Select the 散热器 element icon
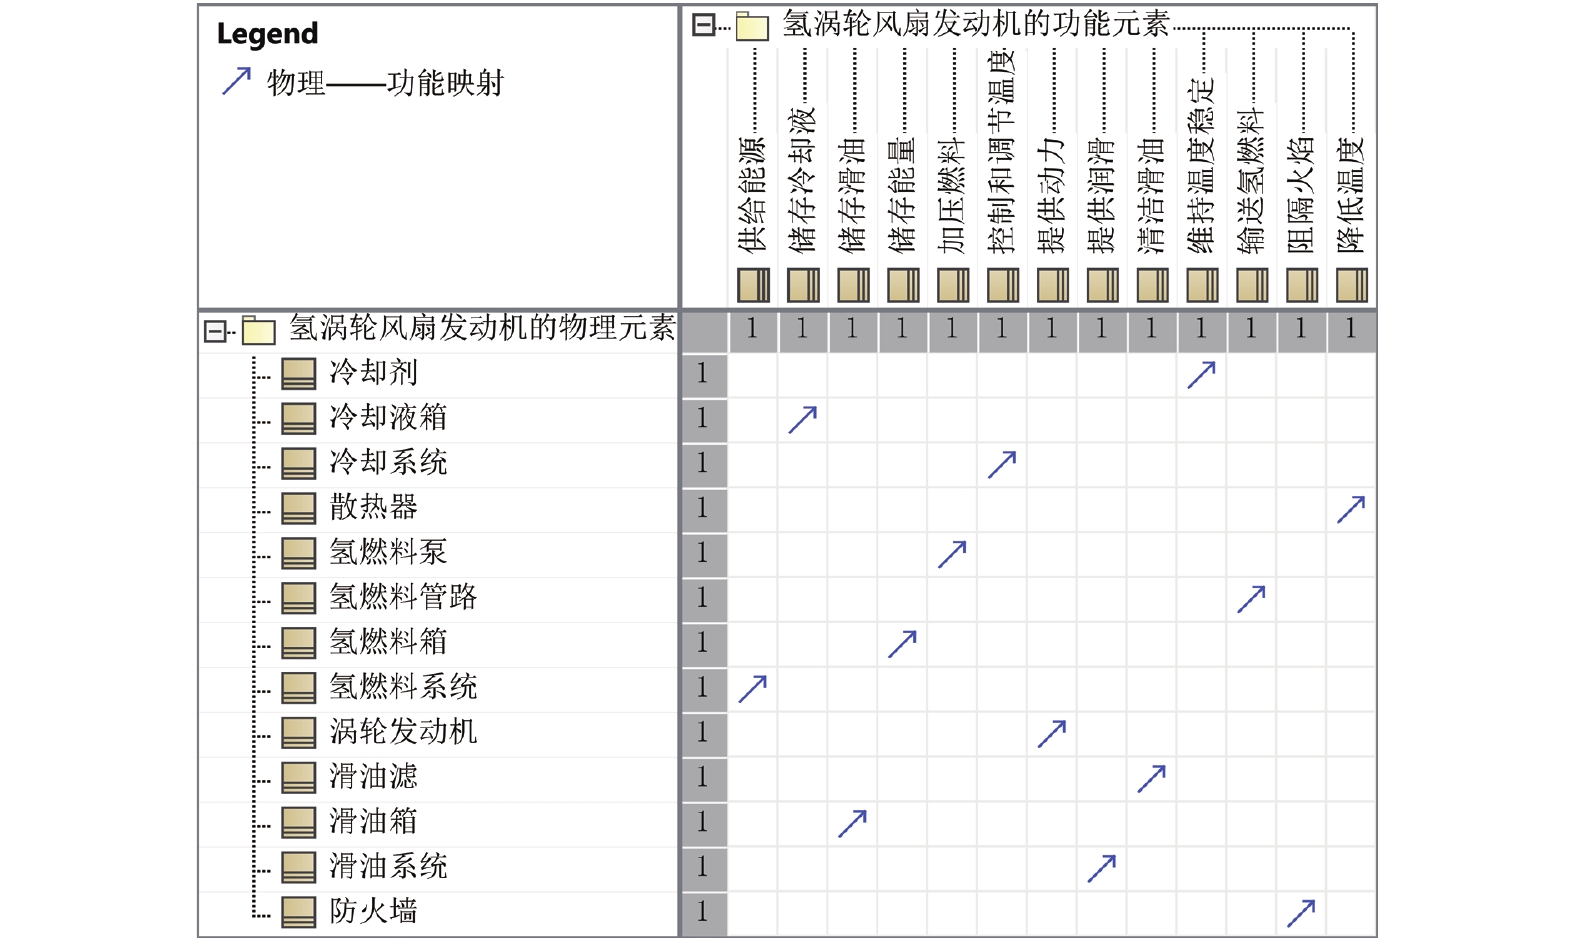1575x941 pixels. pyautogui.click(x=298, y=508)
